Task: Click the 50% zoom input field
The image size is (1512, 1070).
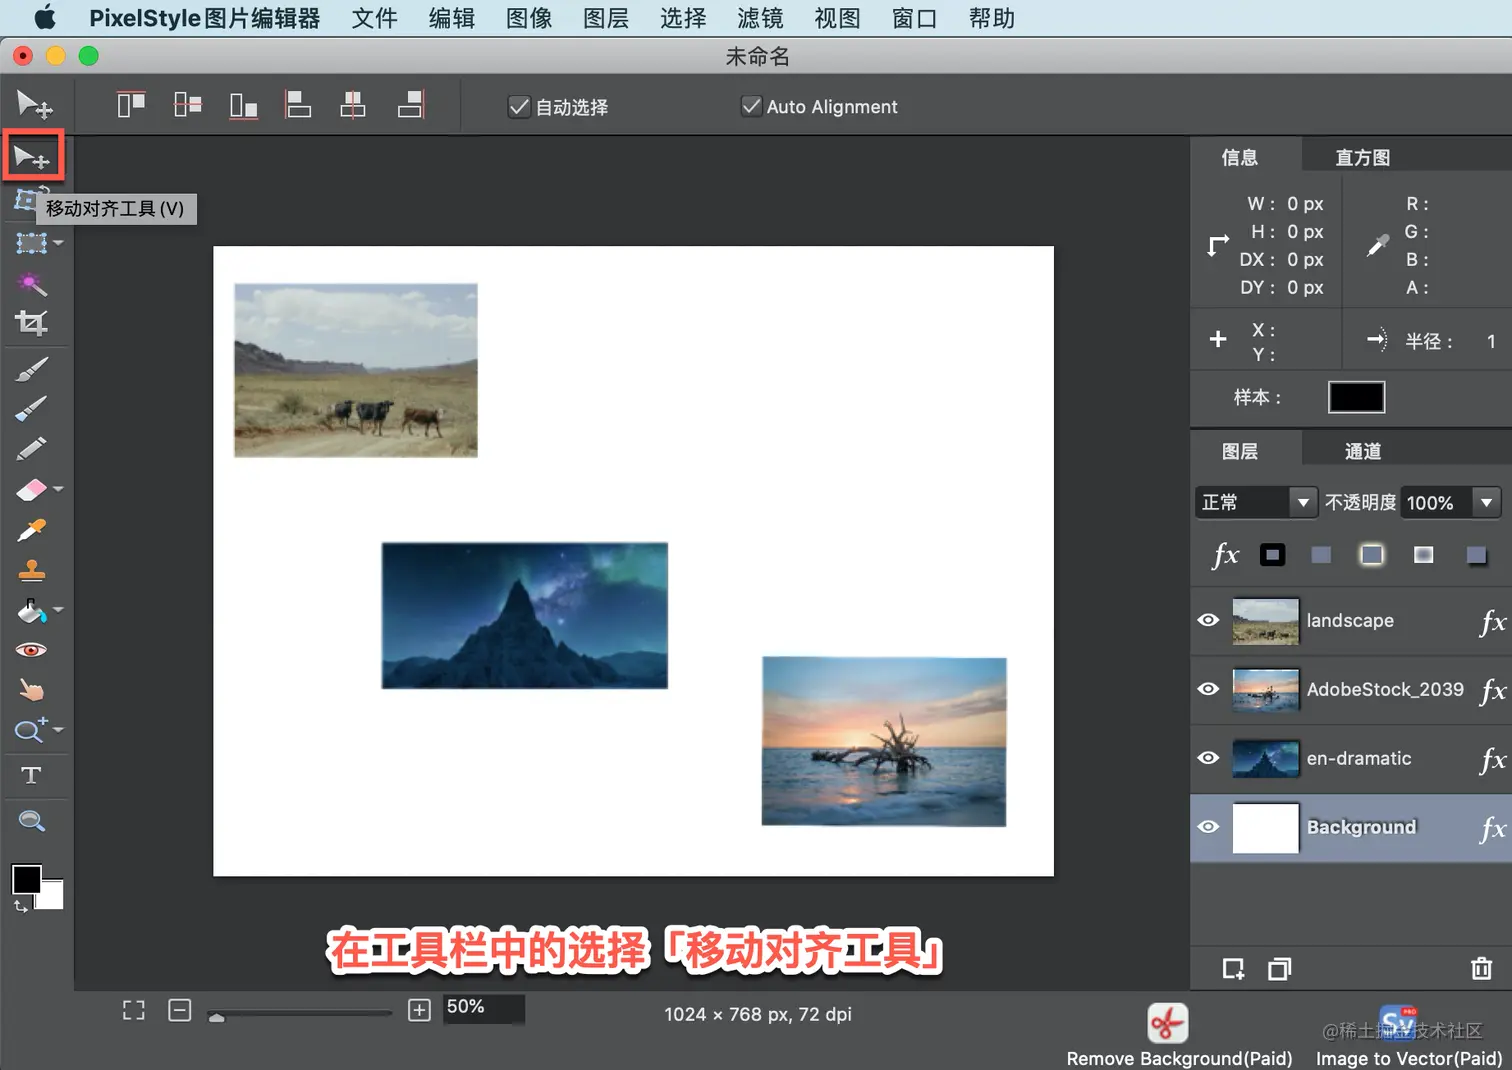Action: [x=483, y=1008]
